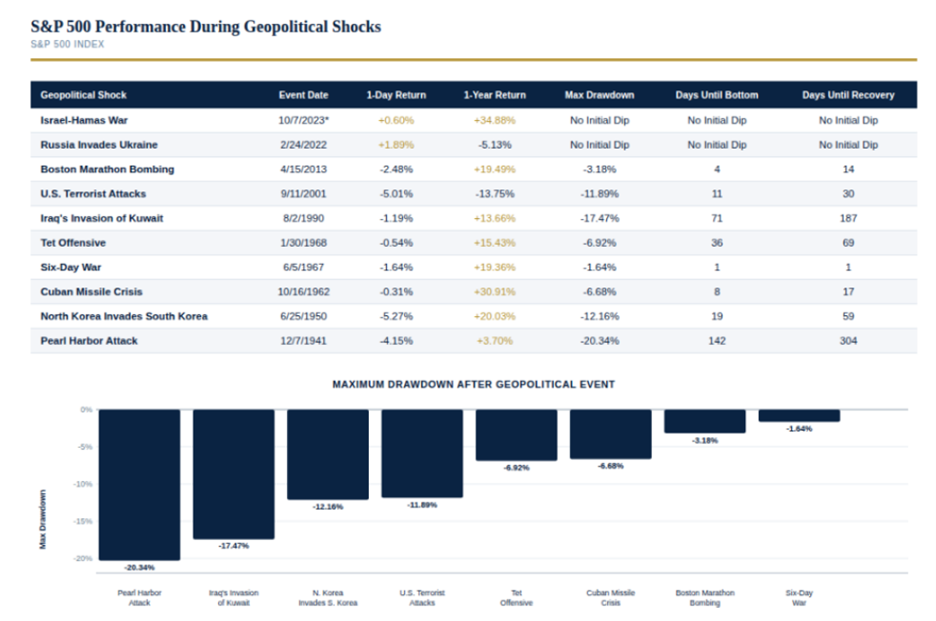
Task: Click the Pearl Harbor Attack bar in chart
Action: click(x=139, y=484)
